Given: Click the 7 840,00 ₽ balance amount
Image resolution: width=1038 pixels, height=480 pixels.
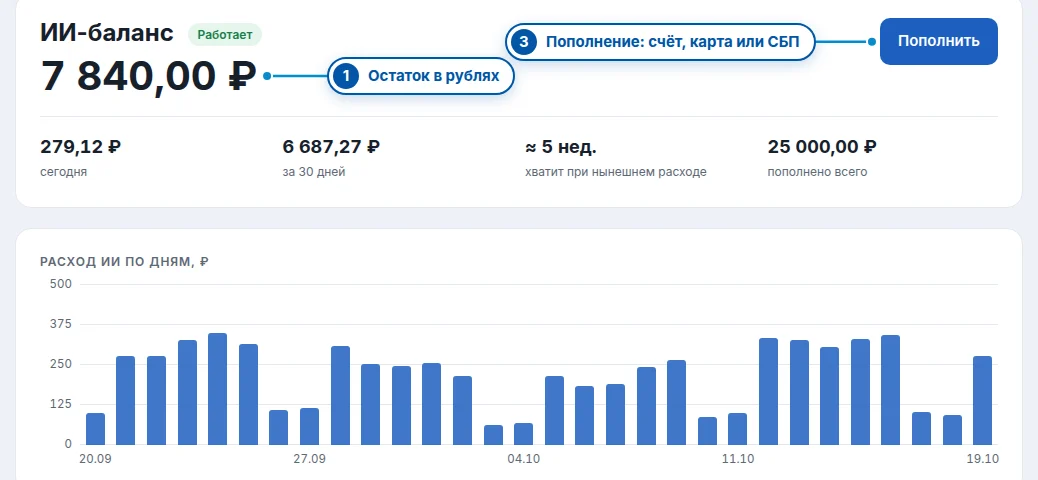Looking at the screenshot, I should click(148, 76).
